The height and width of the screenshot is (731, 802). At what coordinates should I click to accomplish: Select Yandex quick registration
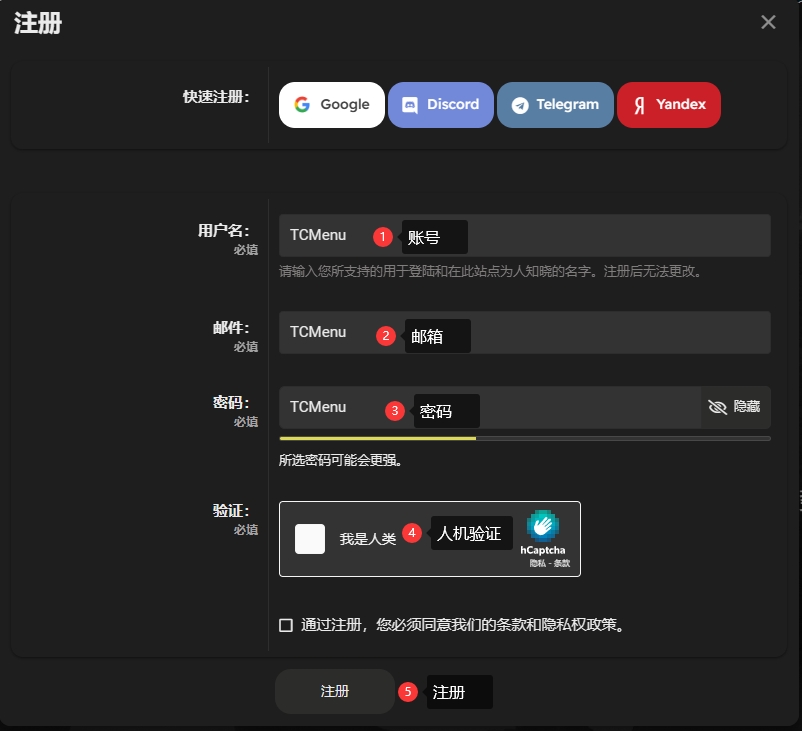[x=668, y=105]
